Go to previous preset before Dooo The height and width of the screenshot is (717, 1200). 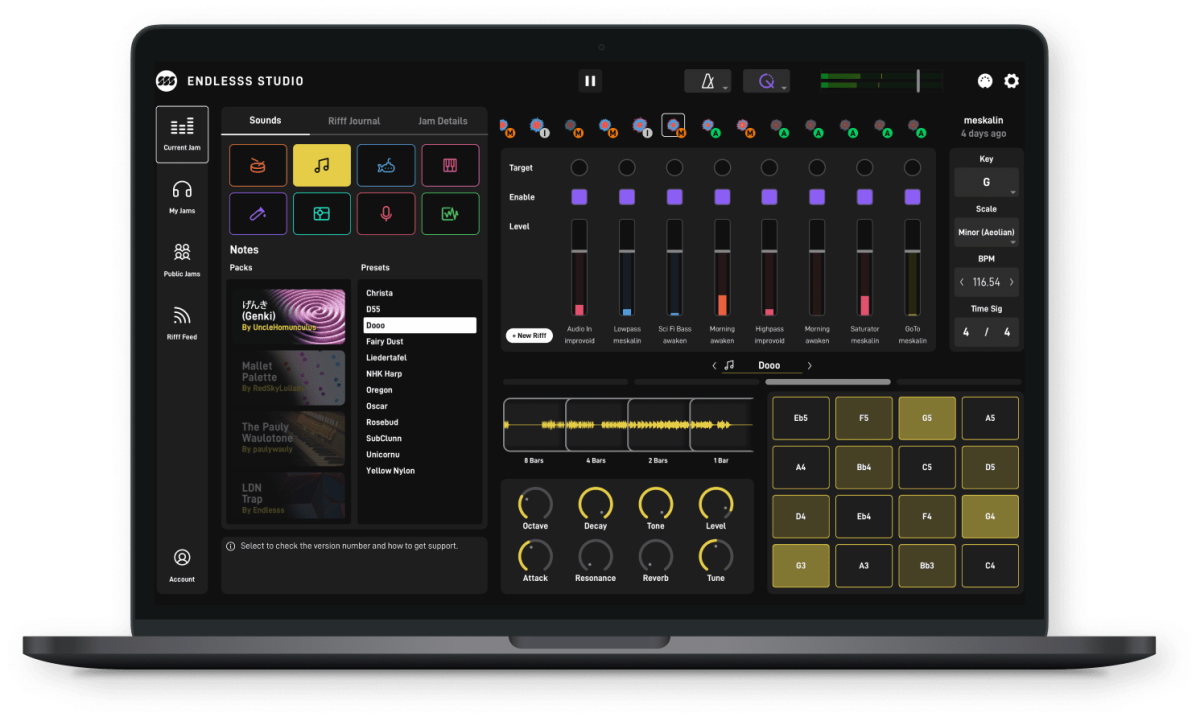click(x=714, y=366)
